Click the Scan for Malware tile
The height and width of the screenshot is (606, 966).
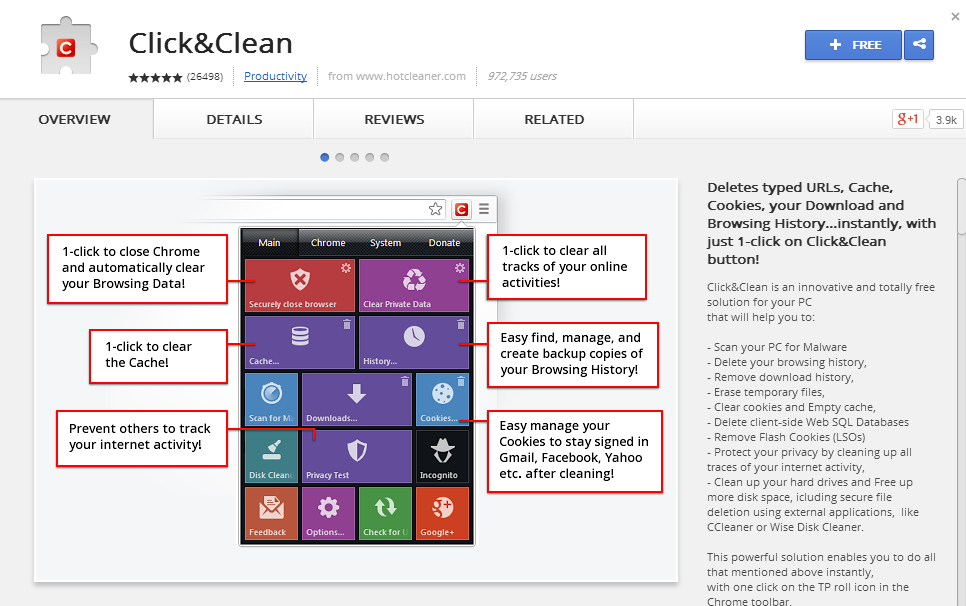pos(271,399)
